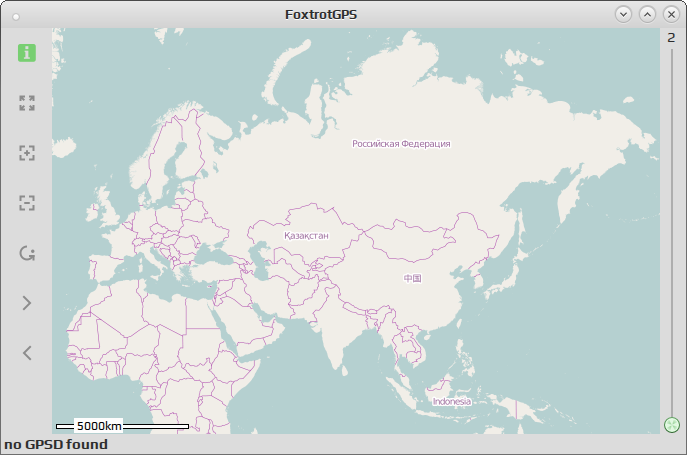The width and height of the screenshot is (687, 455).
Task: Minimize the FoxtrotGPS window
Action: point(623,14)
